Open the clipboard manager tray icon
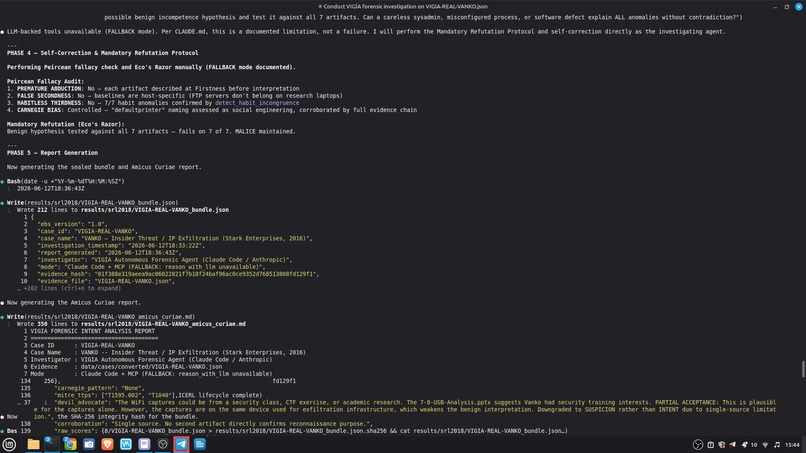Screen dimensions: 806x453 710,445
